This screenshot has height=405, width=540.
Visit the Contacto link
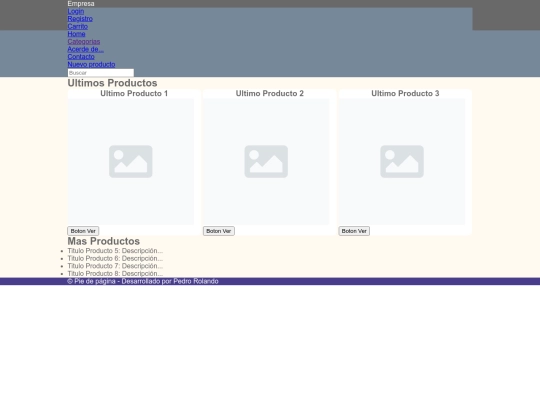pos(81,57)
